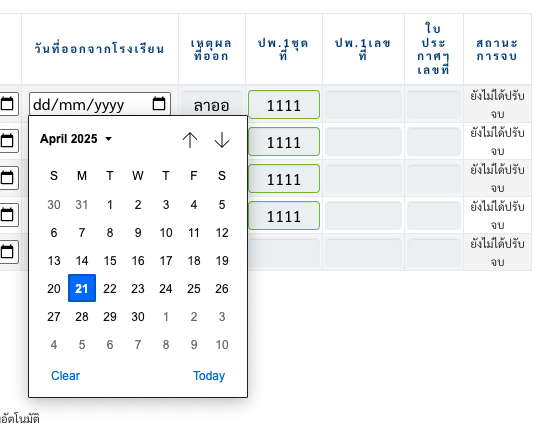The width and height of the screenshot is (542, 431).
Task: Open calendar icon in fourth row's left field
Action: pyautogui.click(x=7, y=215)
